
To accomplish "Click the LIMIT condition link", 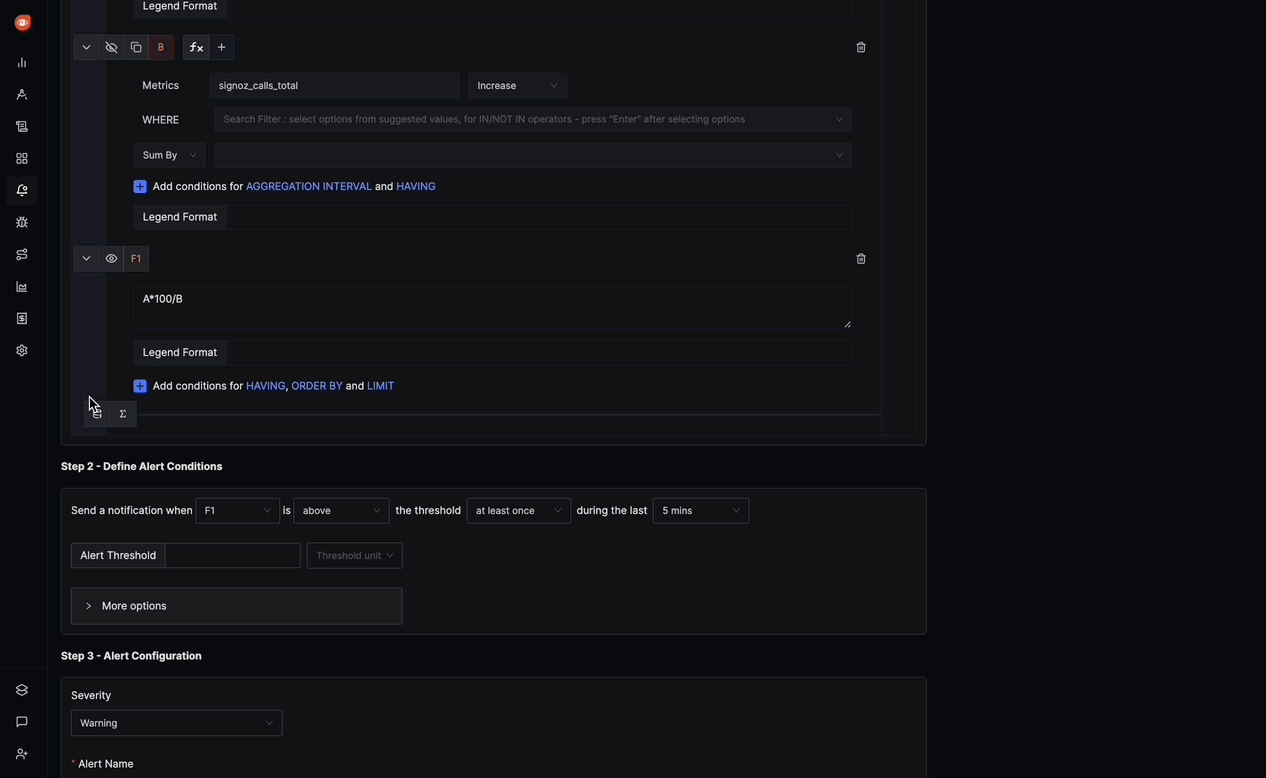I will coord(381,386).
